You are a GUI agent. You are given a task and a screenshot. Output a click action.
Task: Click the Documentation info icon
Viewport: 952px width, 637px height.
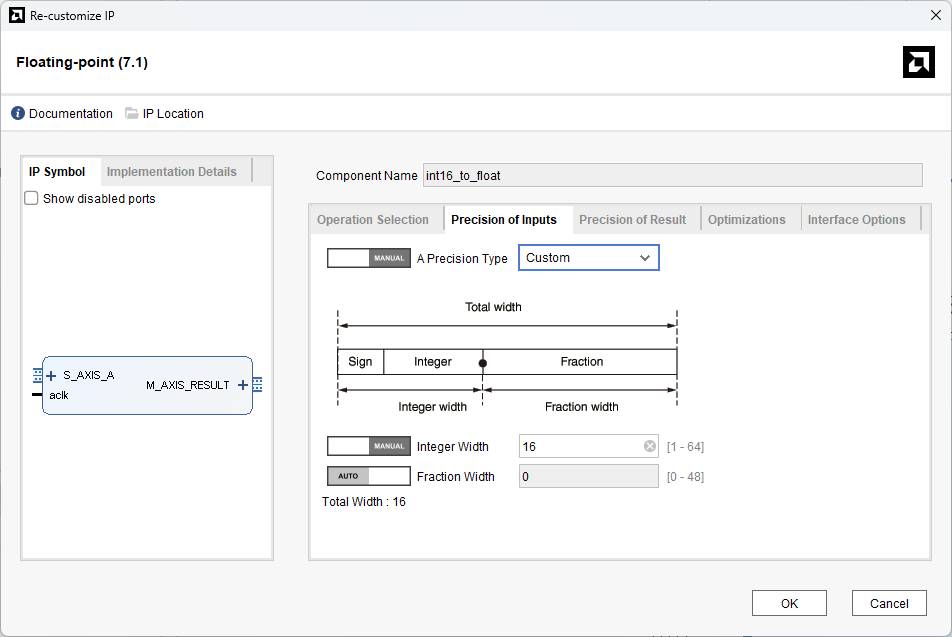[18, 114]
